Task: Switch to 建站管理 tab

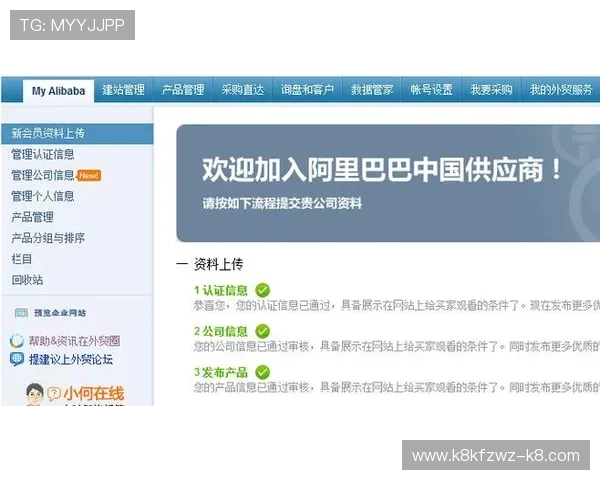Action: [123, 90]
